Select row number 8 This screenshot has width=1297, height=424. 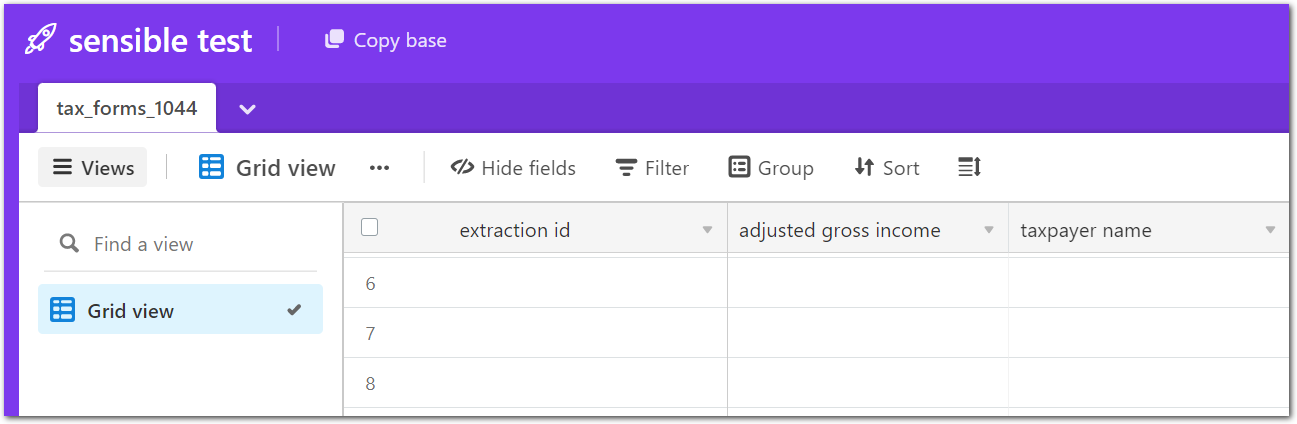[x=370, y=384]
